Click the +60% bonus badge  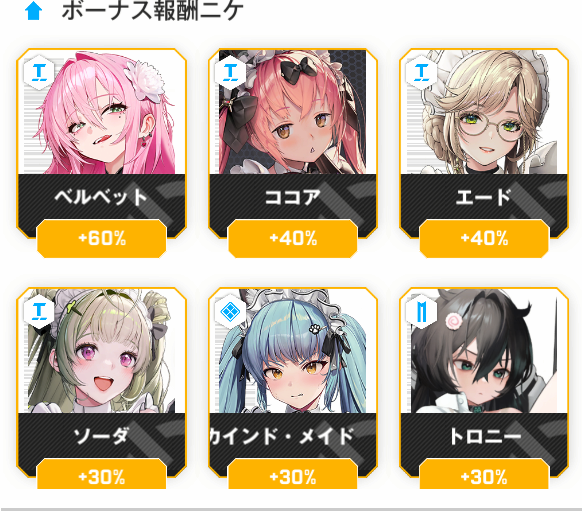click(102, 238)
